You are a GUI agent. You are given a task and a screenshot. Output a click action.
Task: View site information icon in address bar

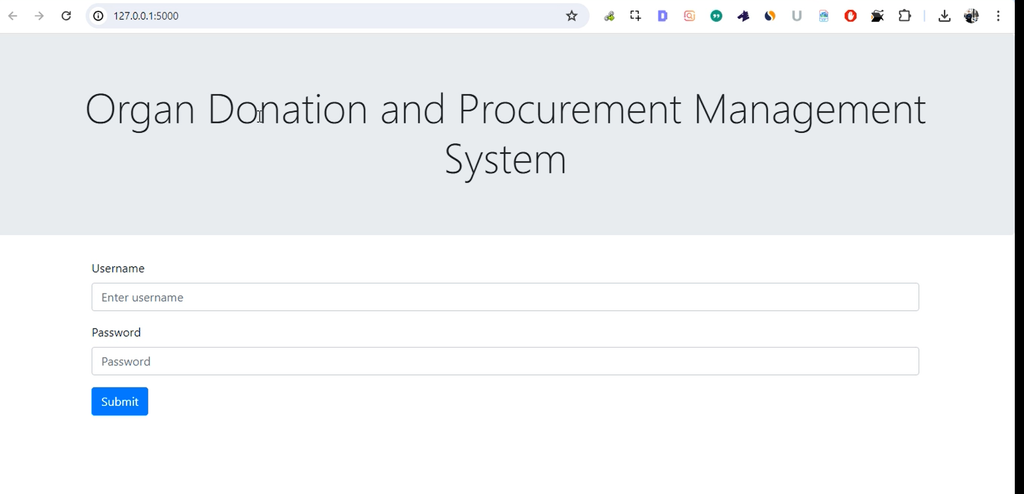99,16
